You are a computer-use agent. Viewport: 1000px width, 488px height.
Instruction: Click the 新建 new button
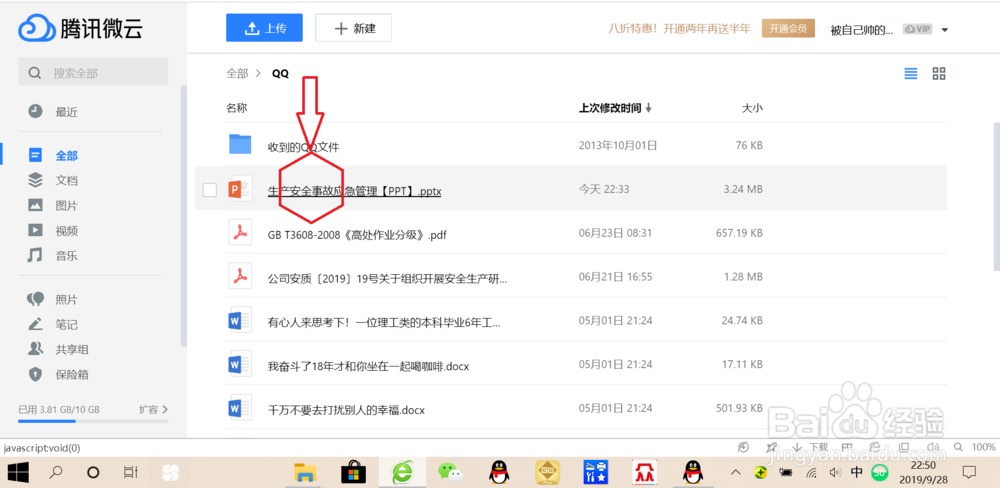[x=353, y=28]
